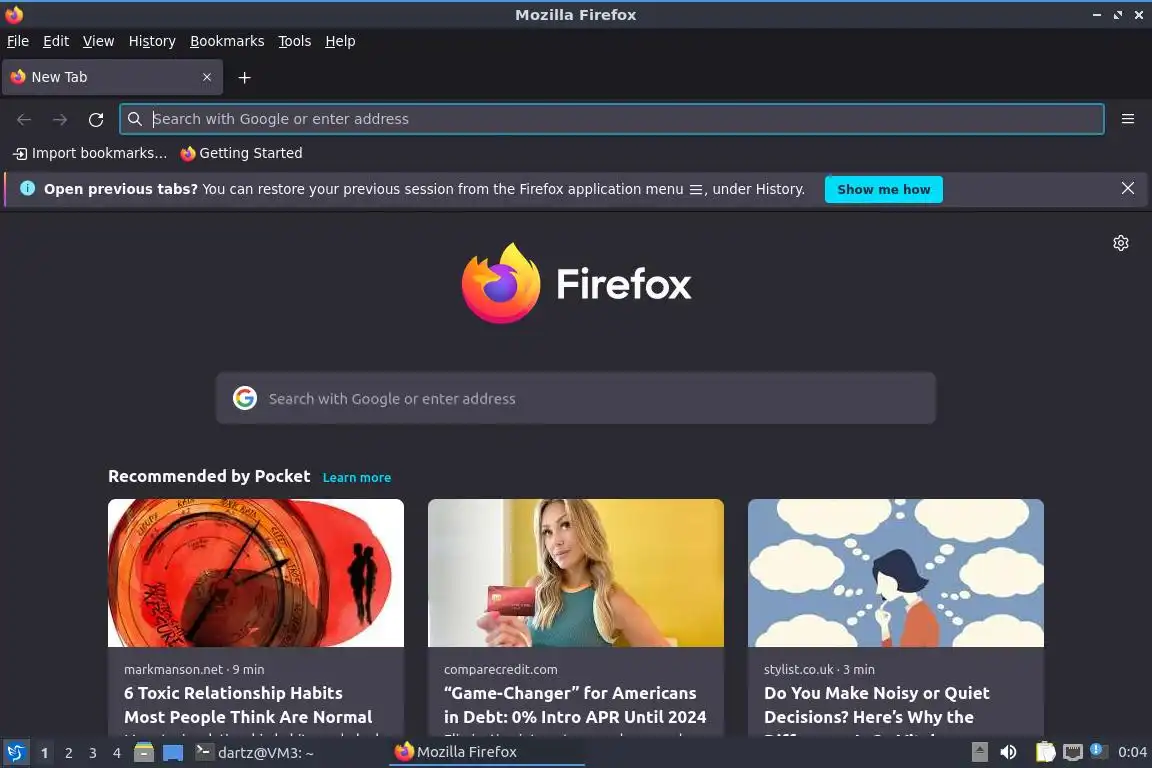The height and width of the screenshot is (768, 1152).
Task: Click the forward navigation arrow
Action: pos(60,119)
